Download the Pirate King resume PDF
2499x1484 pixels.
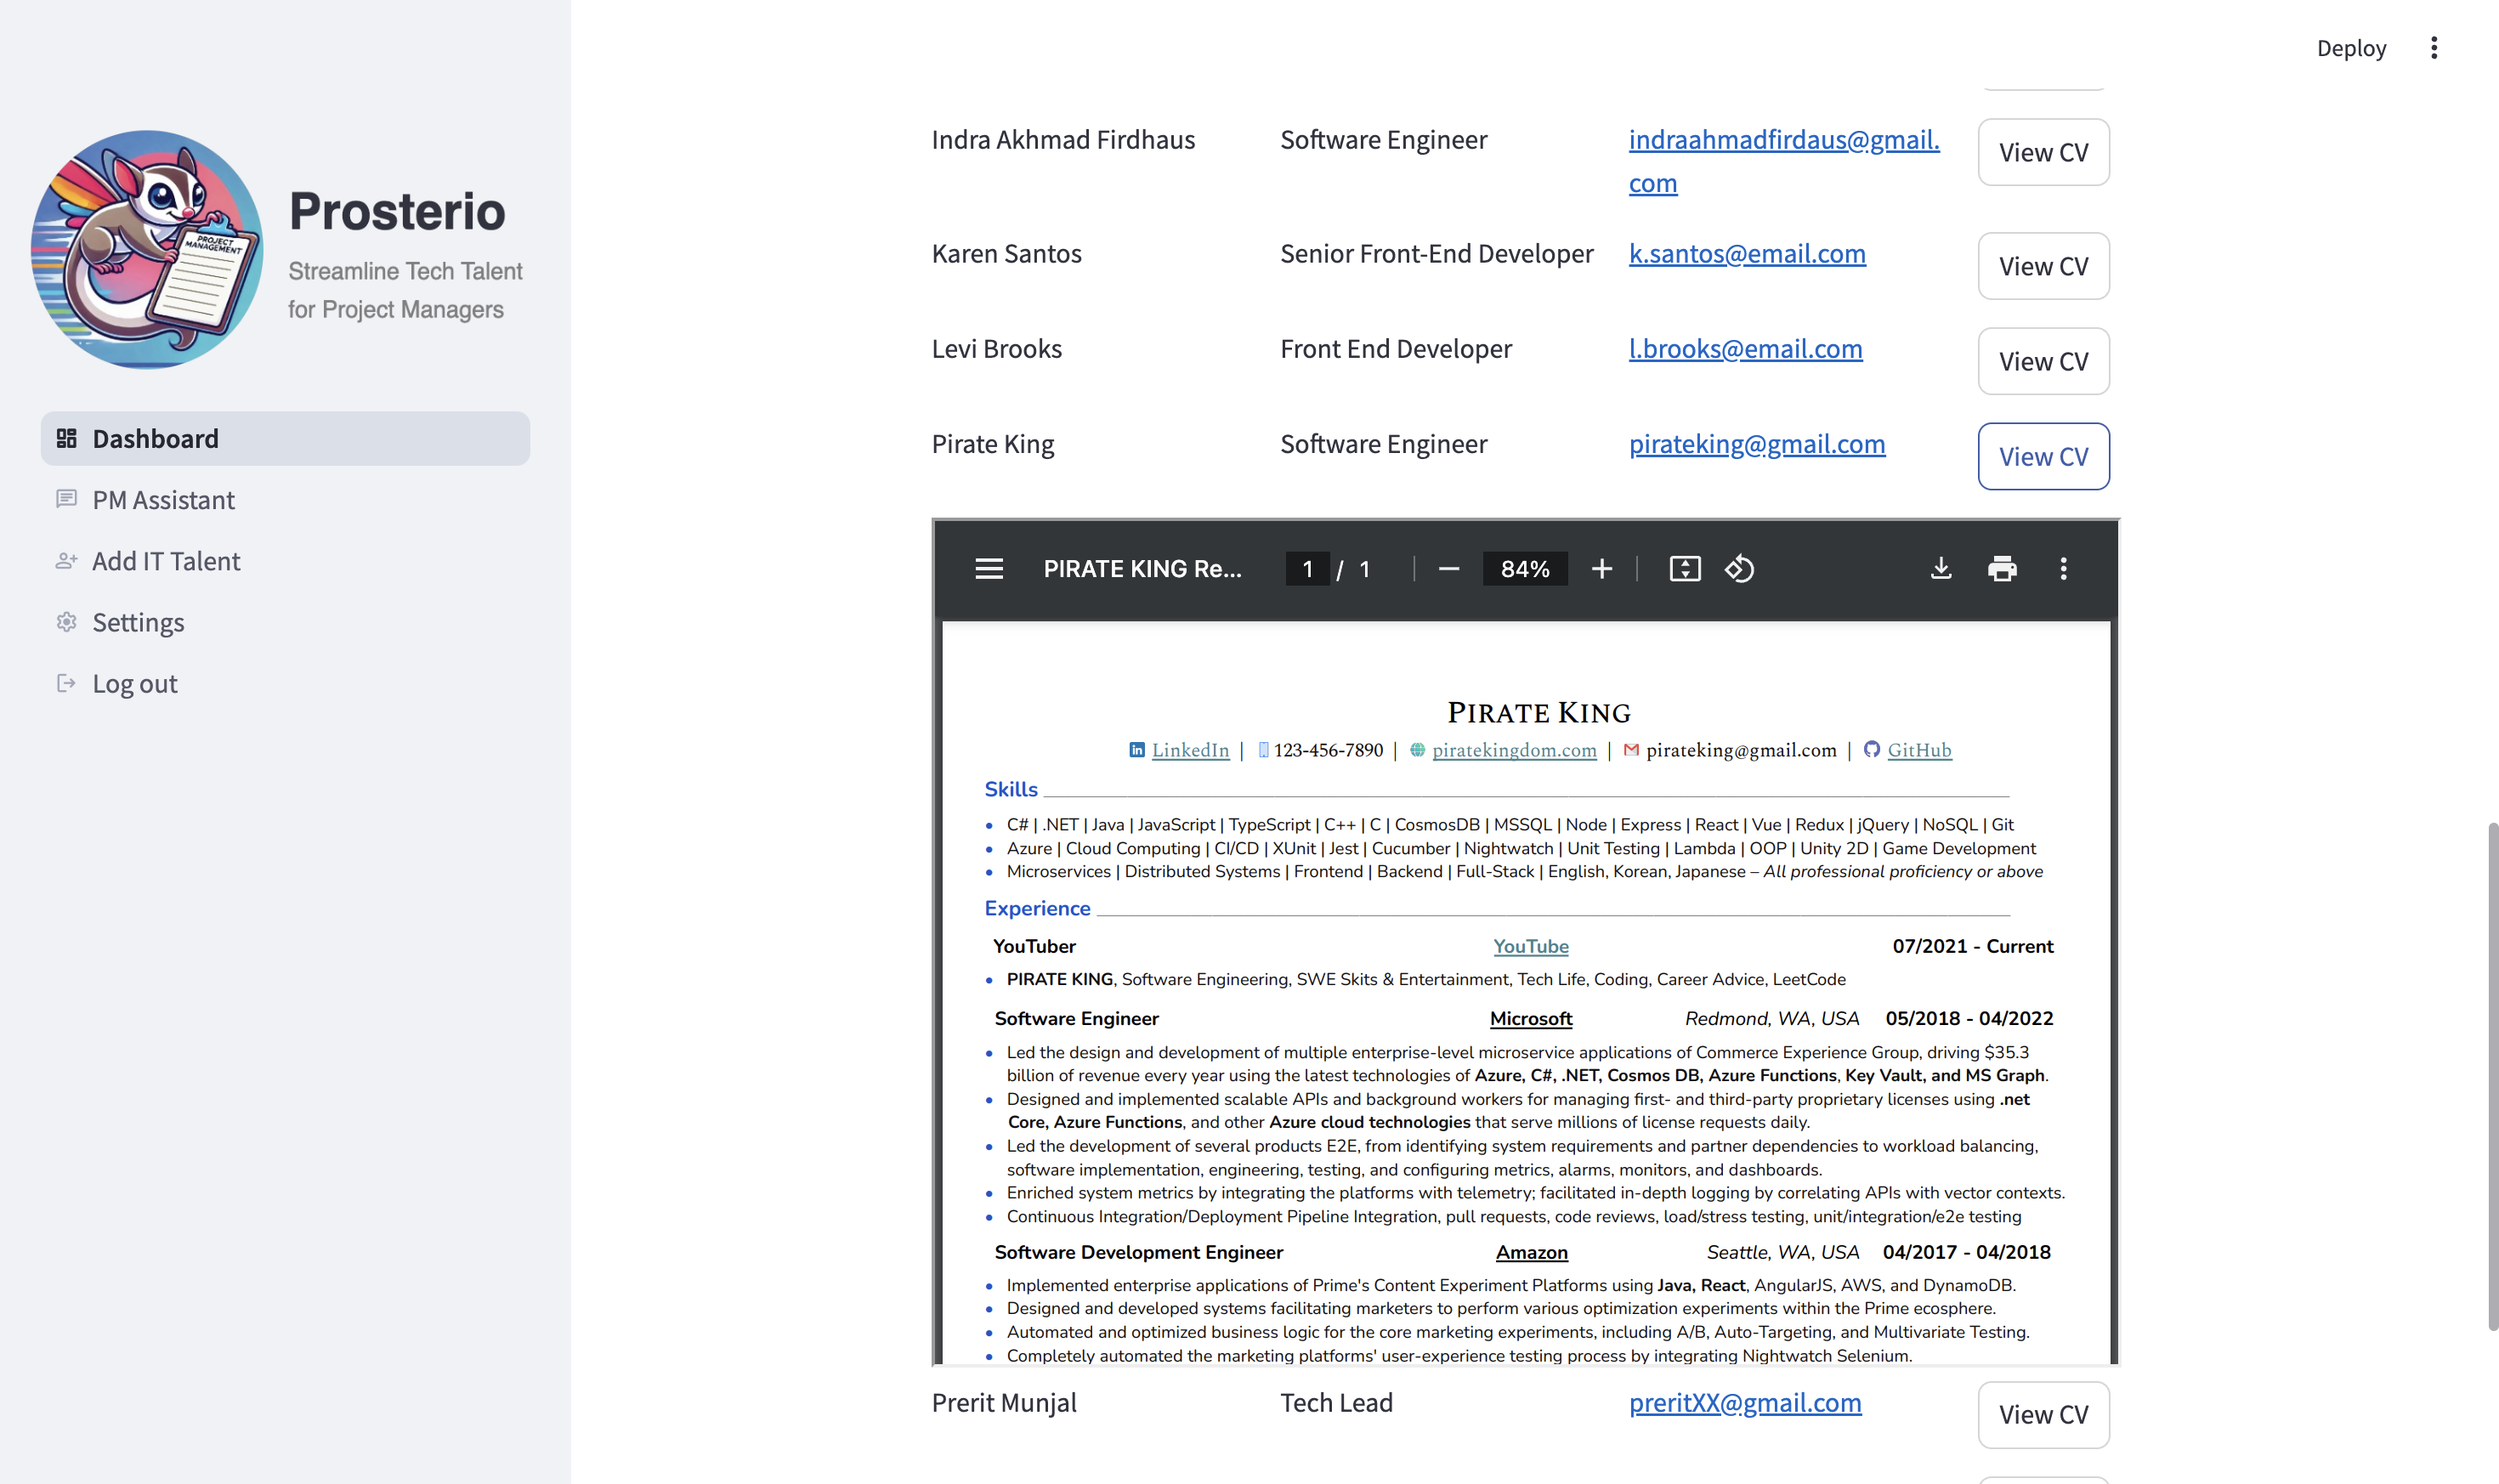(1940, 569)
